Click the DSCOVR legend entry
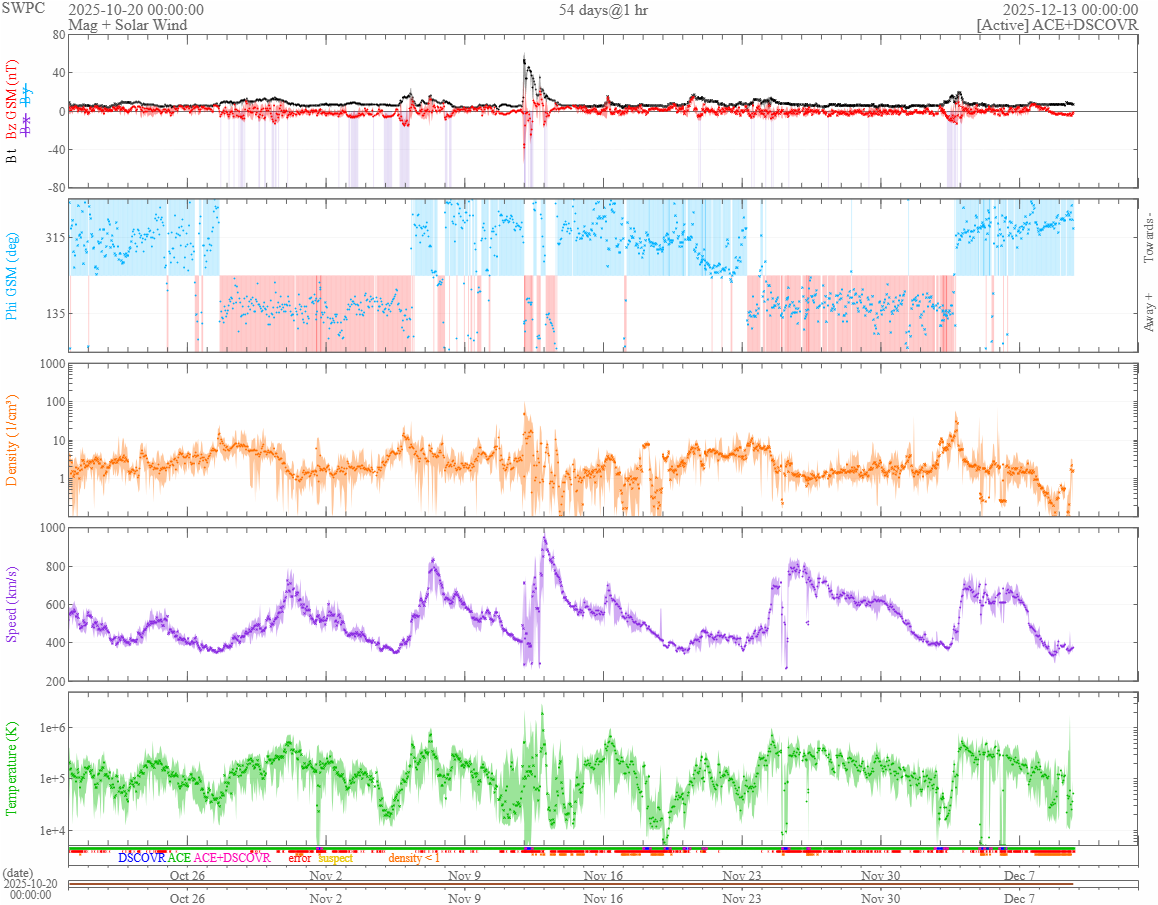The height and width of the screenshot is (905, 1158). click(142, 858)
